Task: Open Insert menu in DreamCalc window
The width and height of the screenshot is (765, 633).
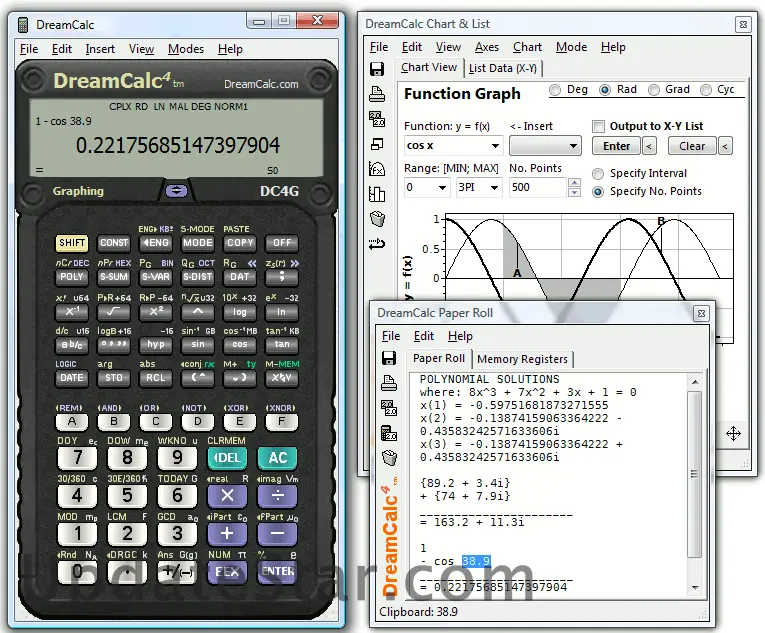Action: click(100, 49)
